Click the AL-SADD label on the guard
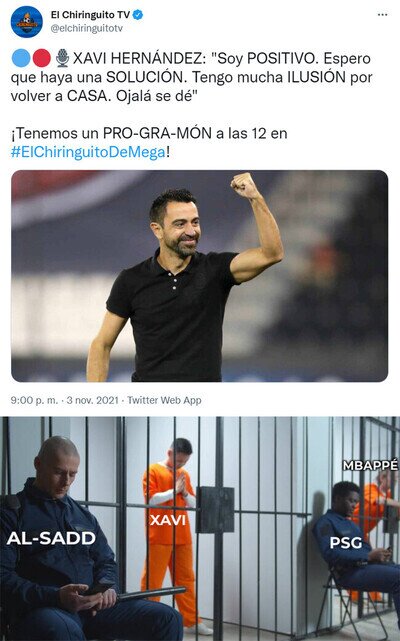Viewport: 400px width, 641px height. pos(51,538)
